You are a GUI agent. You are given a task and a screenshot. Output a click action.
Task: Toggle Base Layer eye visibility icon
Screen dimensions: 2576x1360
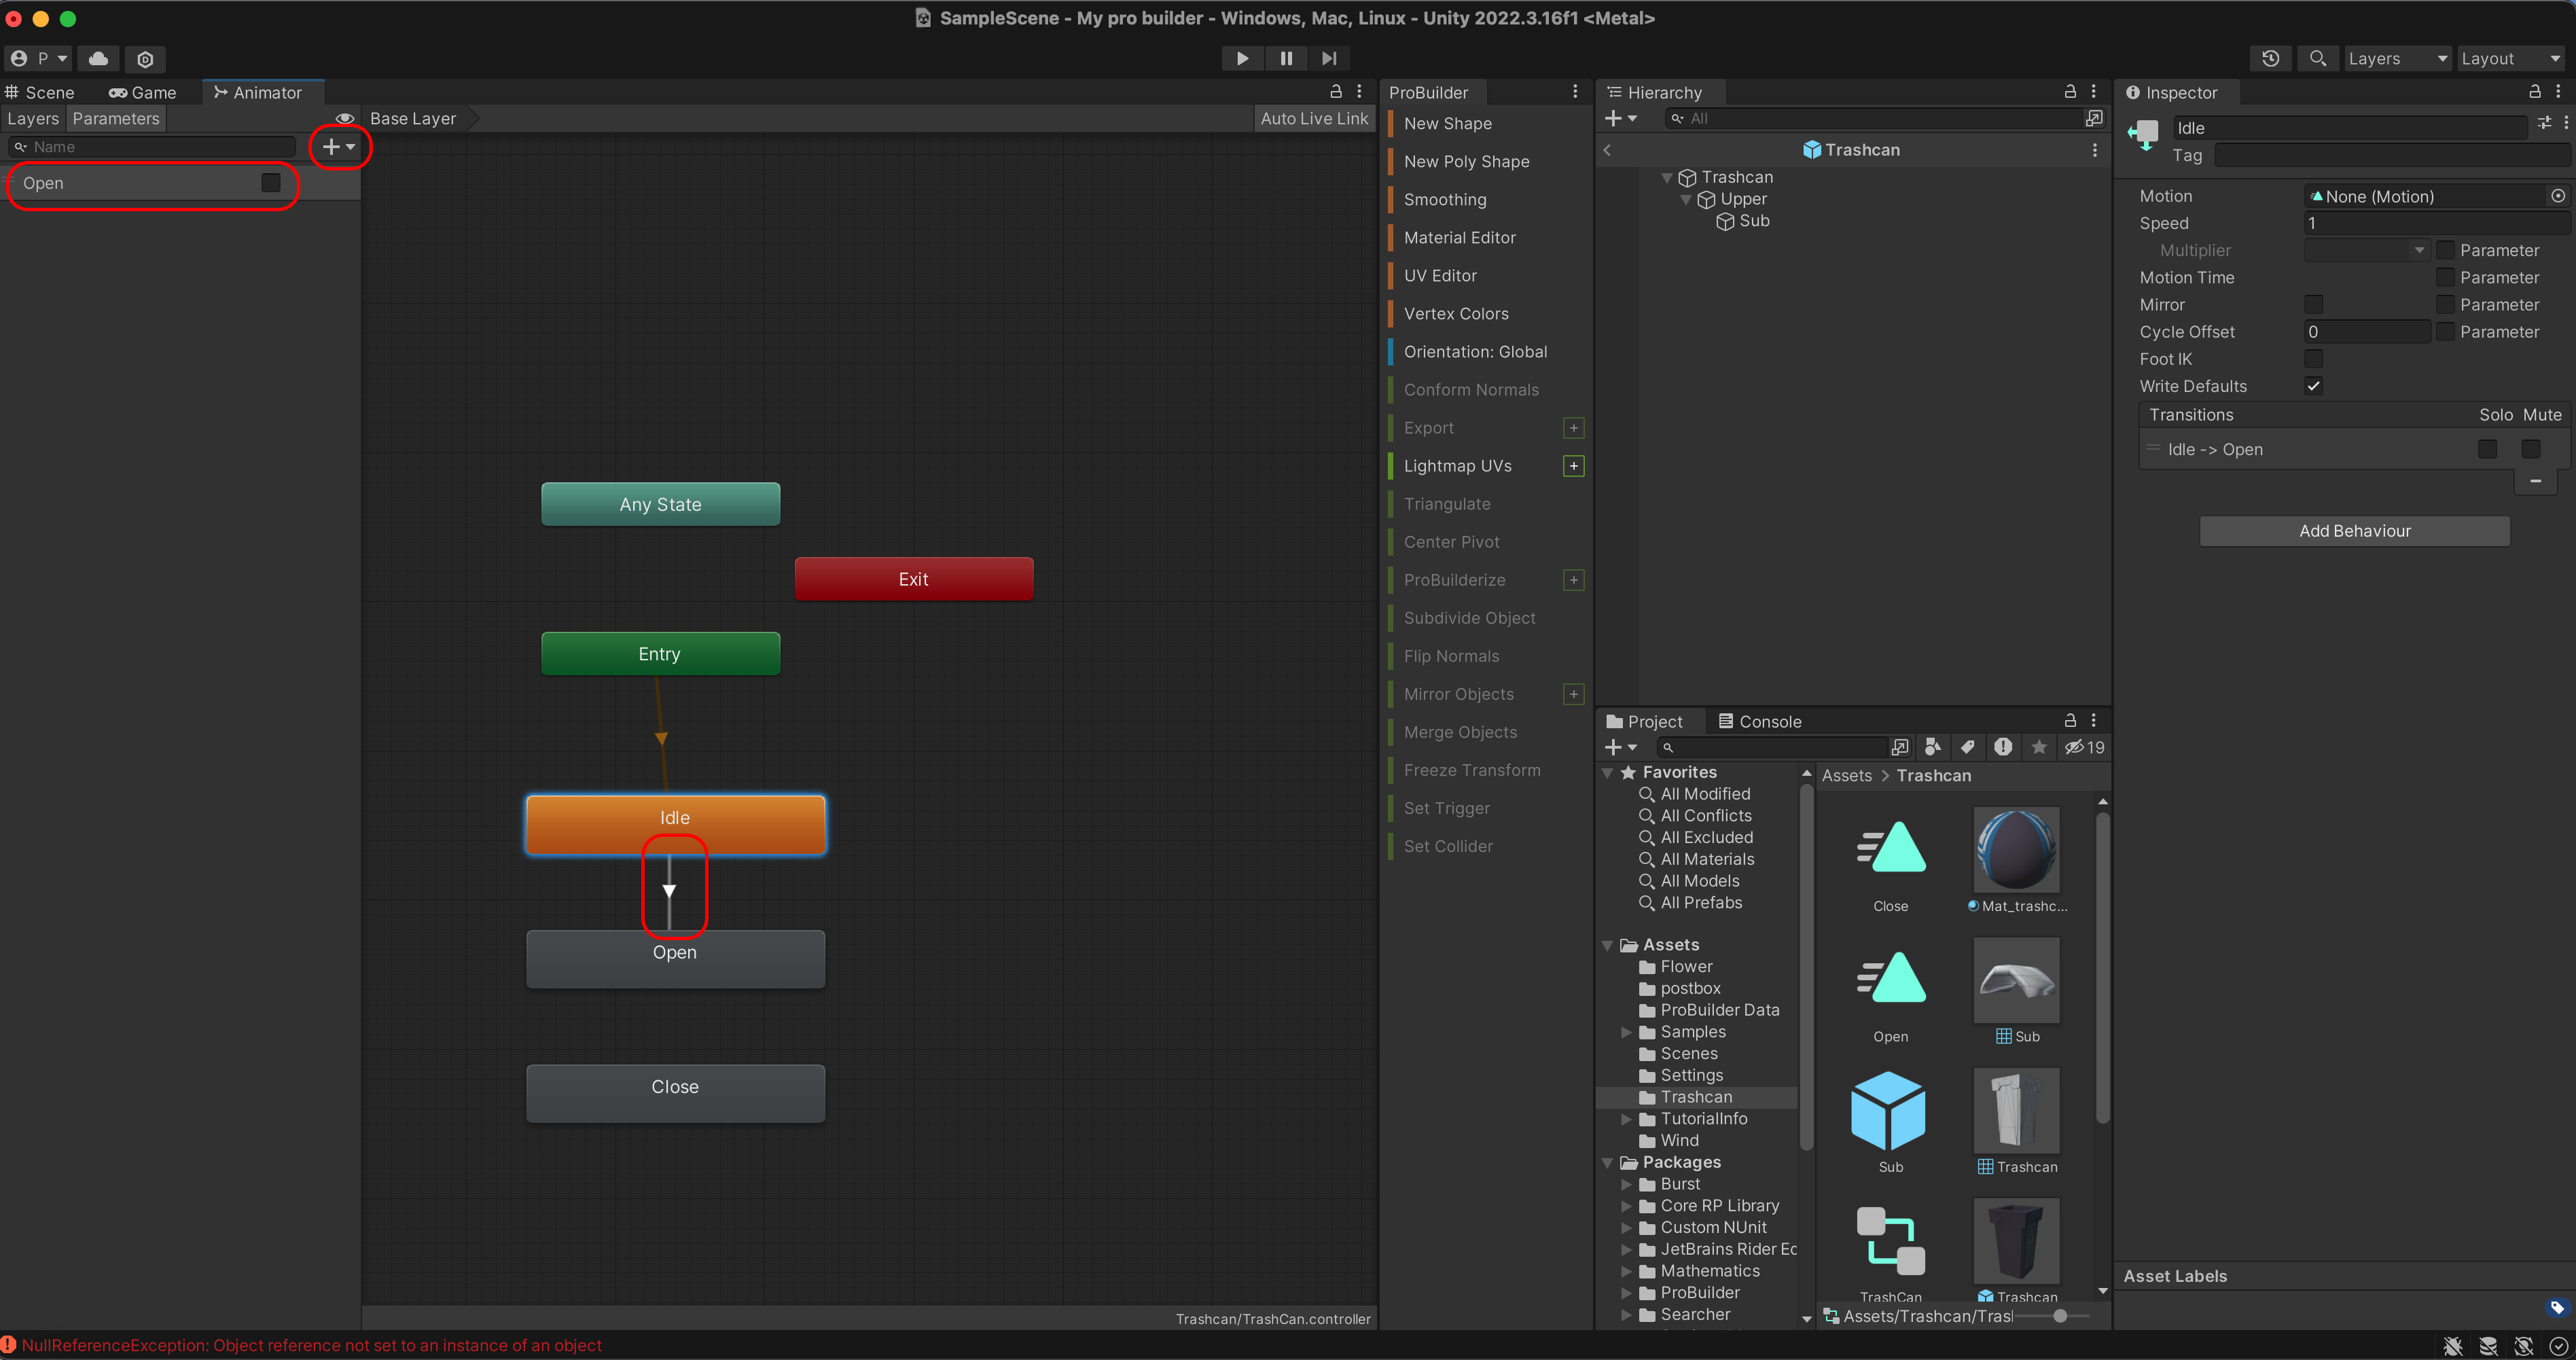pos(345,118)
